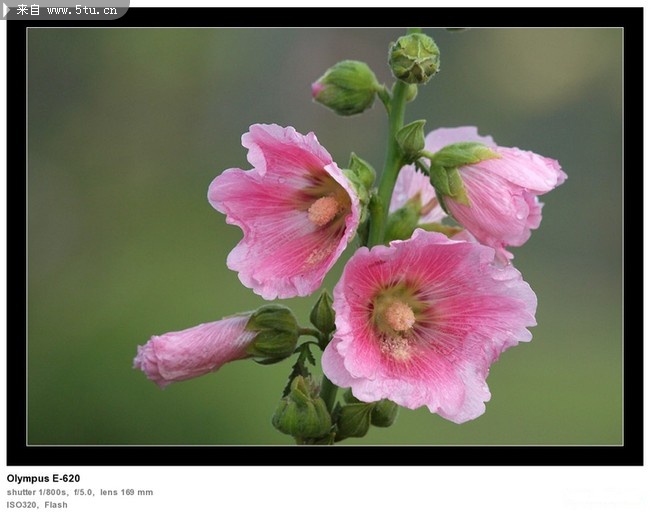Click the arrow icon beside the 5tu.cn watermark
Image resolution: width=650 pixels, height=515 pixels.
[7, 9]
